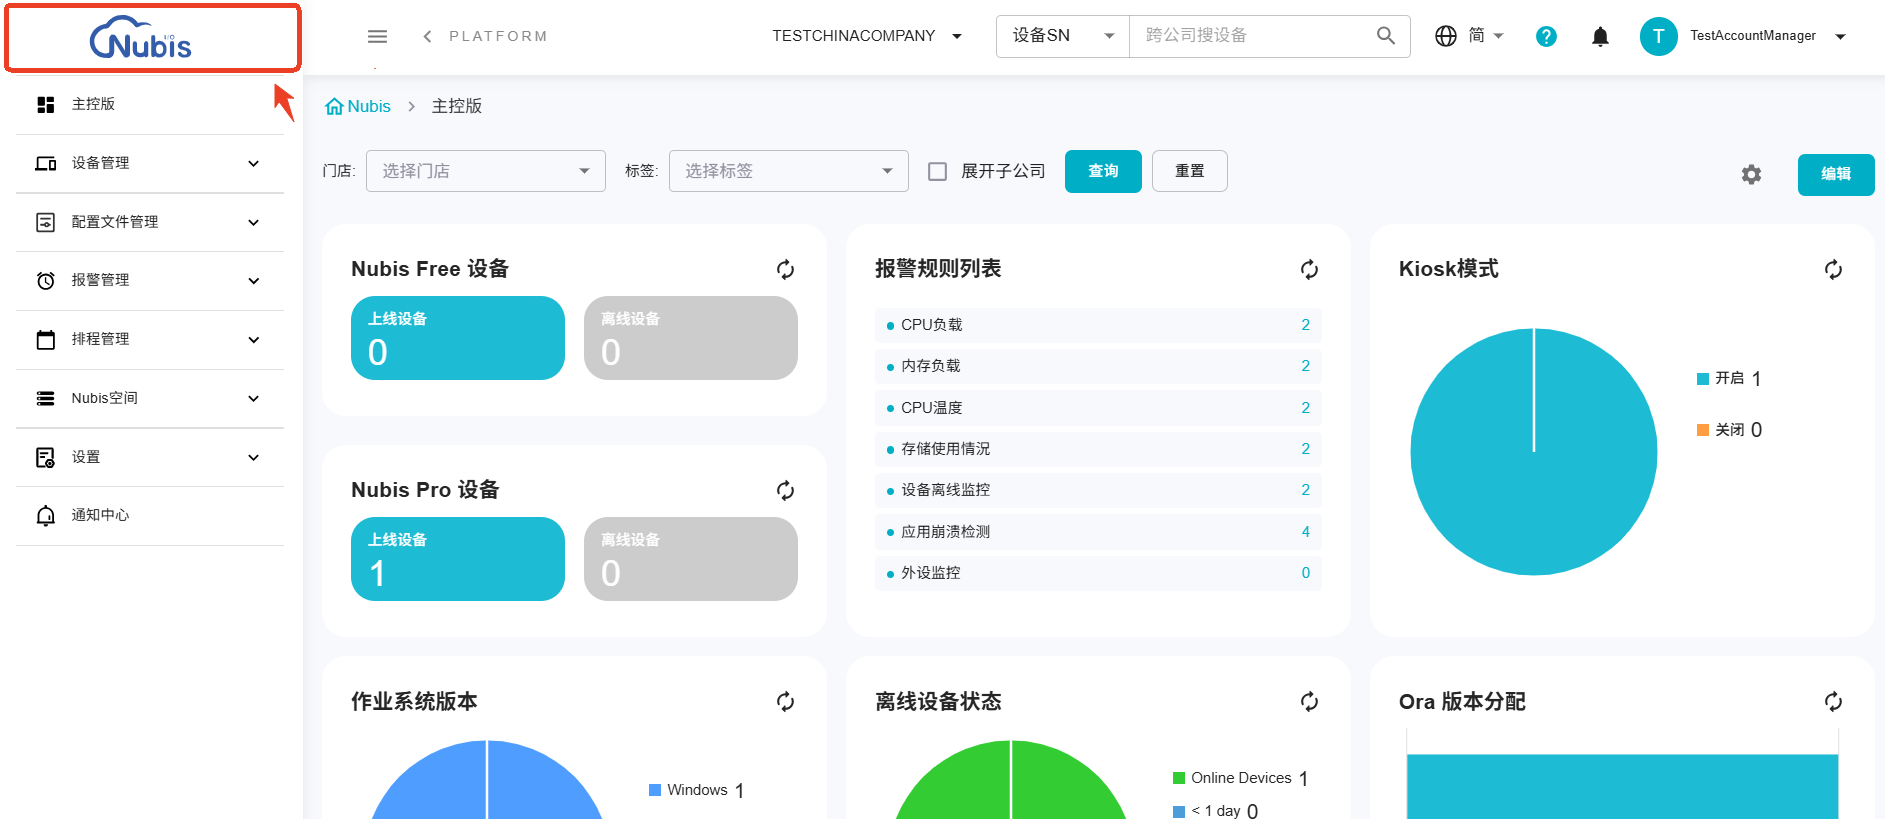Refresh the Ora 版本分配 card
Viewport: 1885px width, 819px height.
[x=1833, y=701]
